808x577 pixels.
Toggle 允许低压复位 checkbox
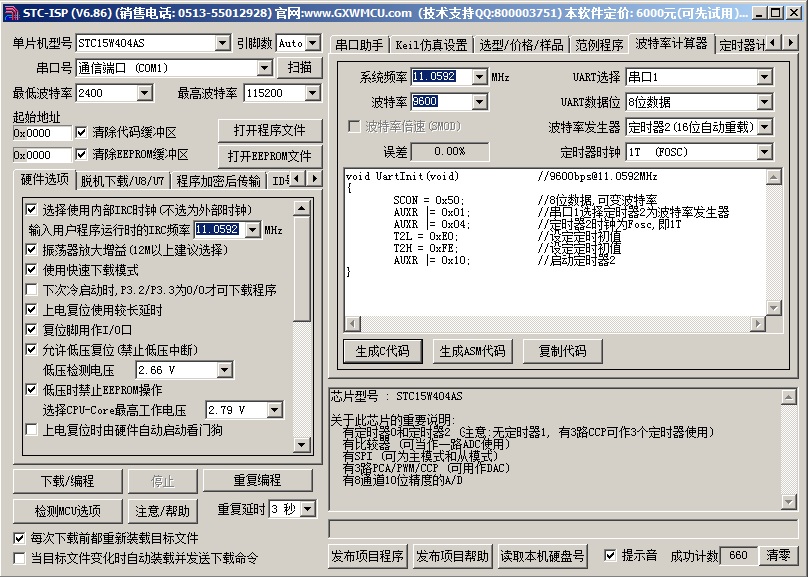[31, 350]
